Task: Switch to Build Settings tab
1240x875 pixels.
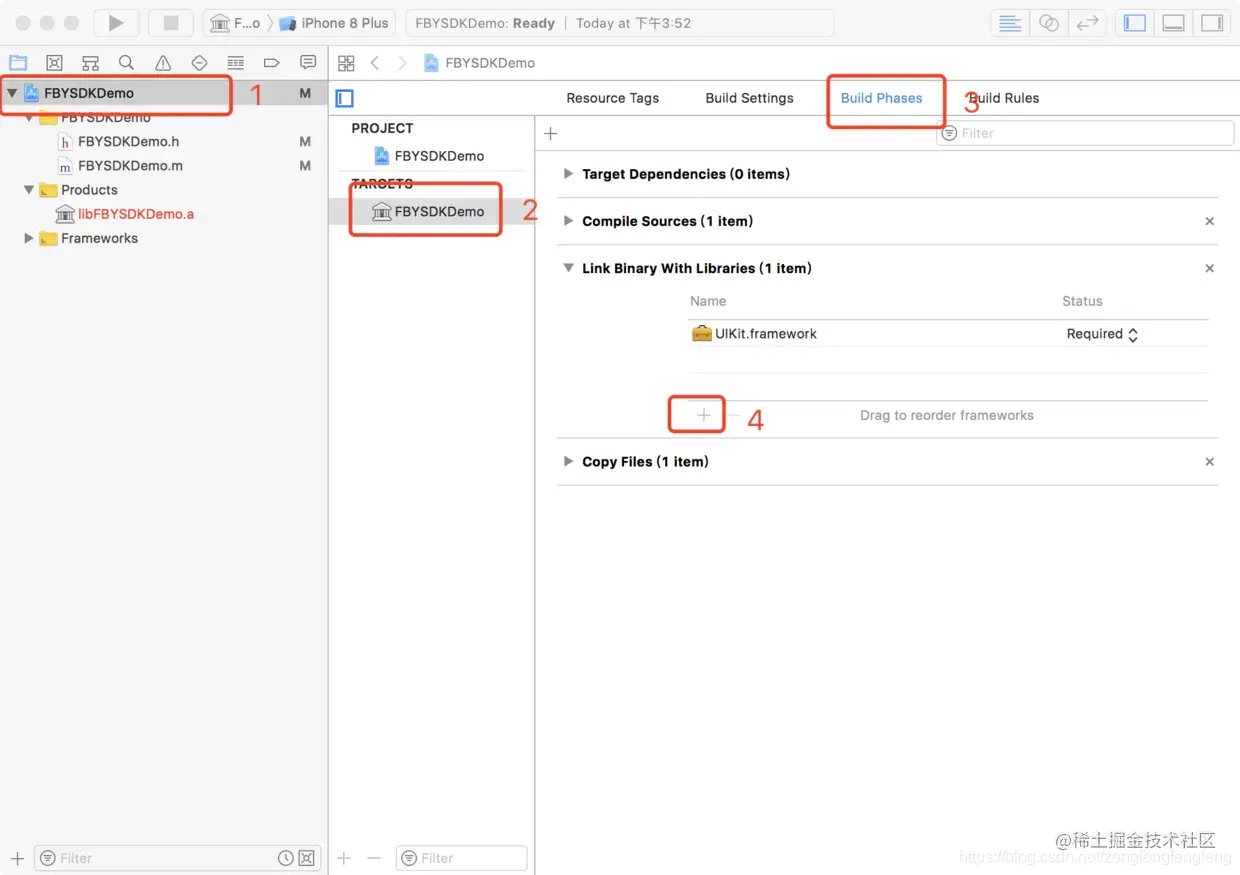Action: [x=749, y=98]
